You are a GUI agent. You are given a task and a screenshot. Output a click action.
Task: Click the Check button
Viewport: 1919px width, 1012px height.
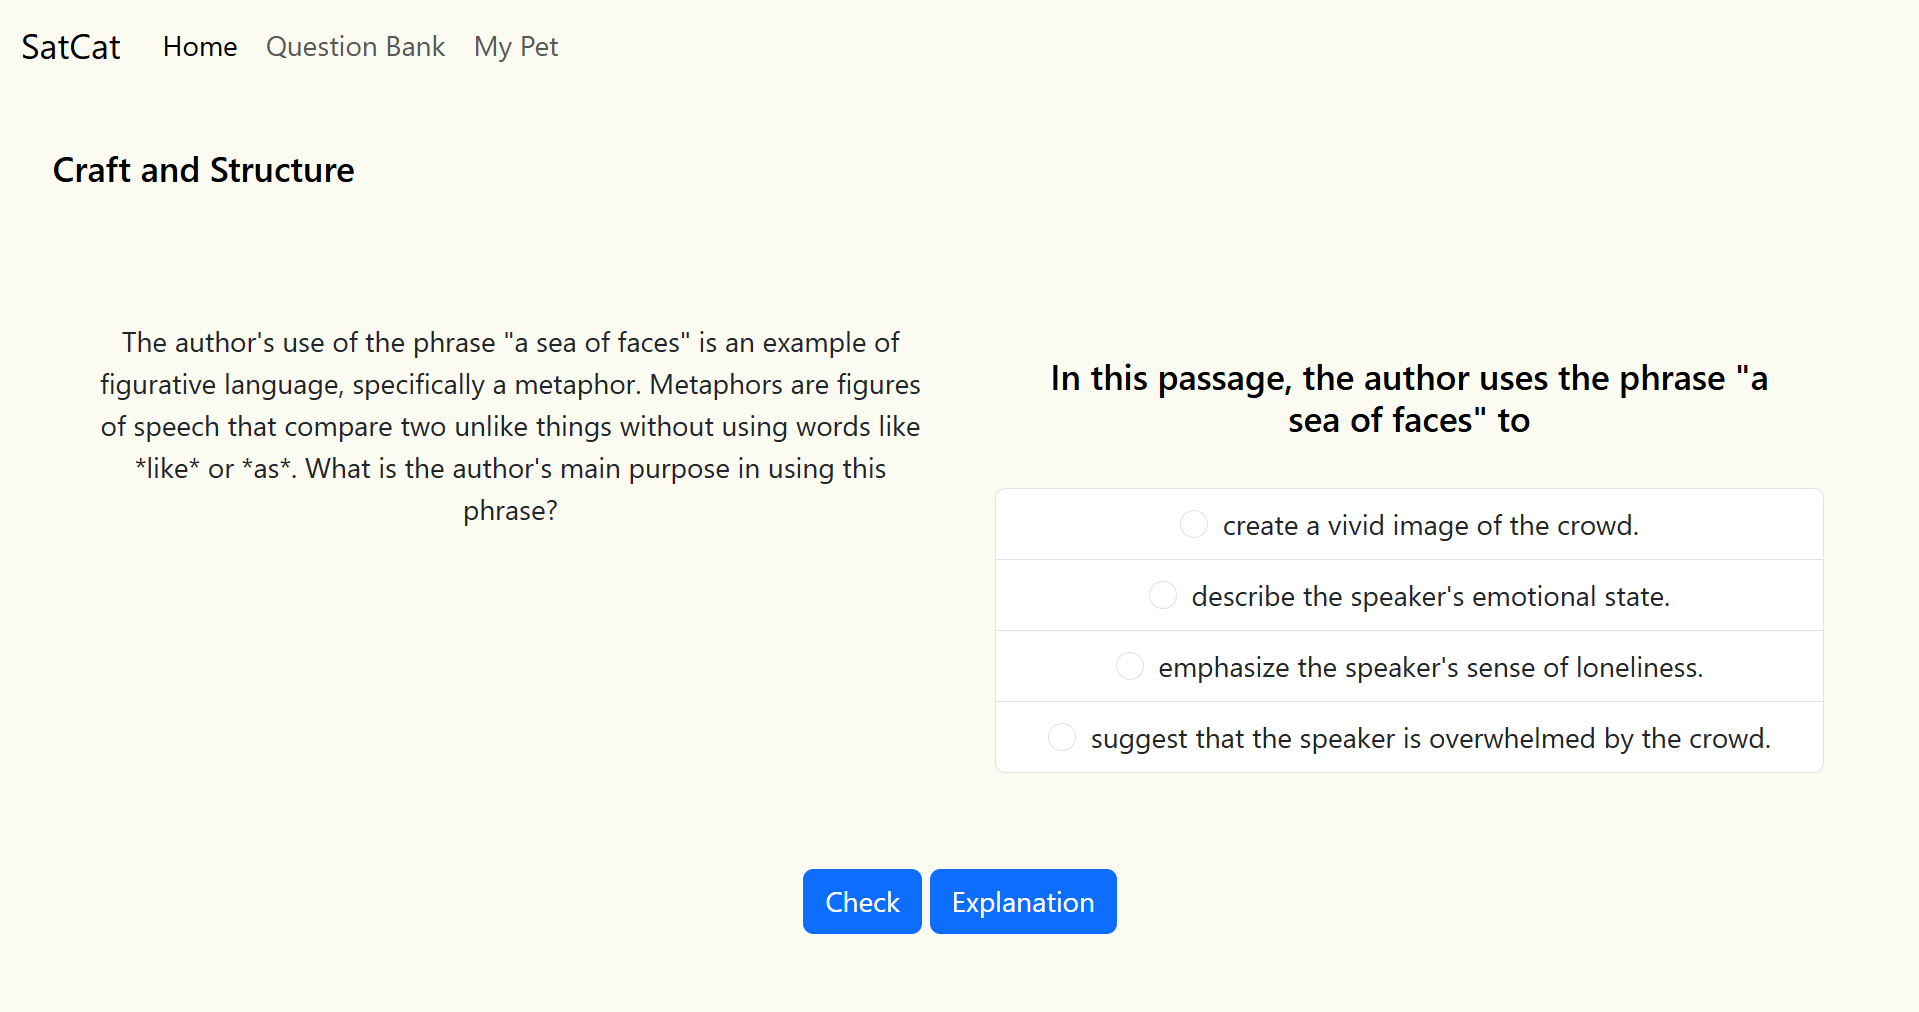coord(862,902)
